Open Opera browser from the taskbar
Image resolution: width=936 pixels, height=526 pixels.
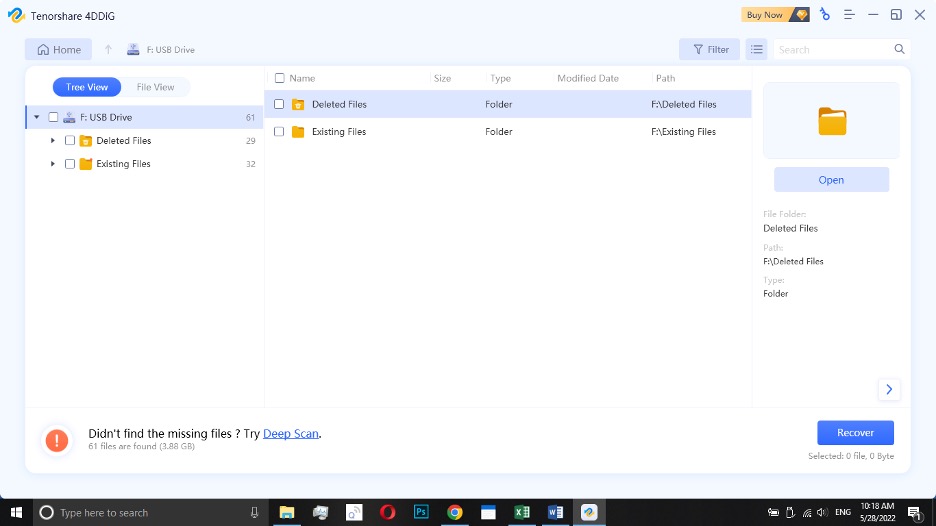point(387,512)
